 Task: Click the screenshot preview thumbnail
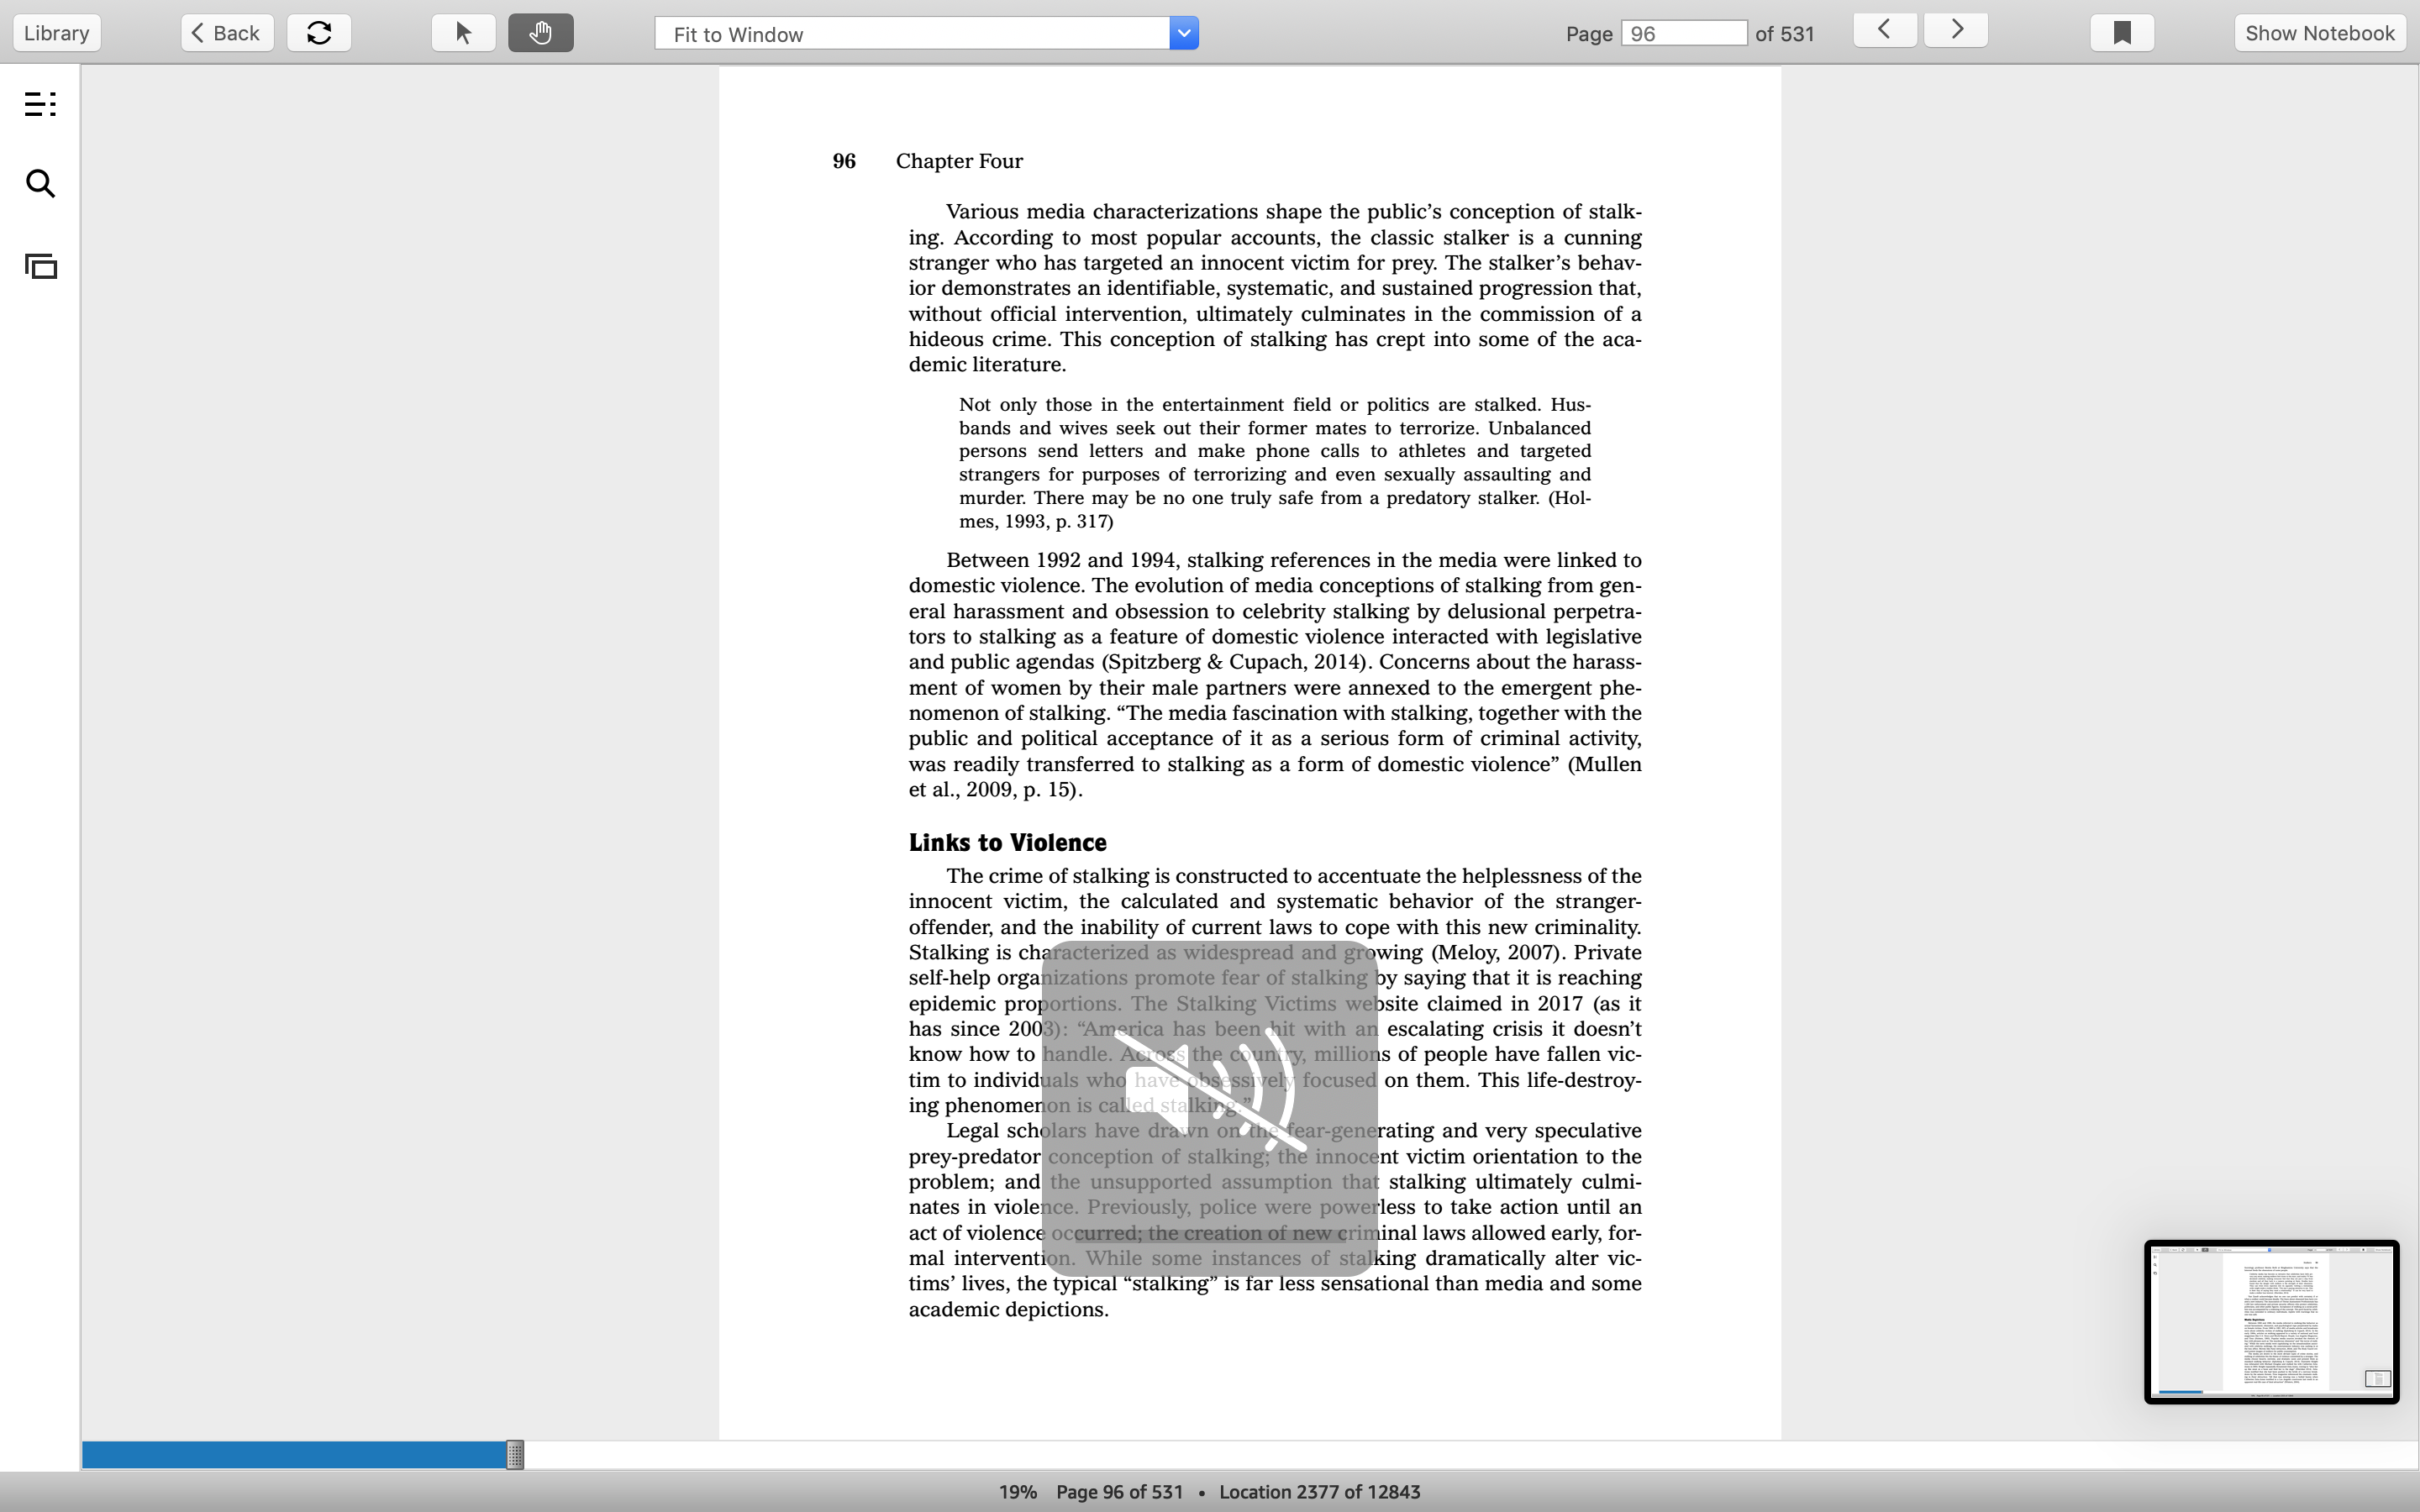(2271, 1322)
